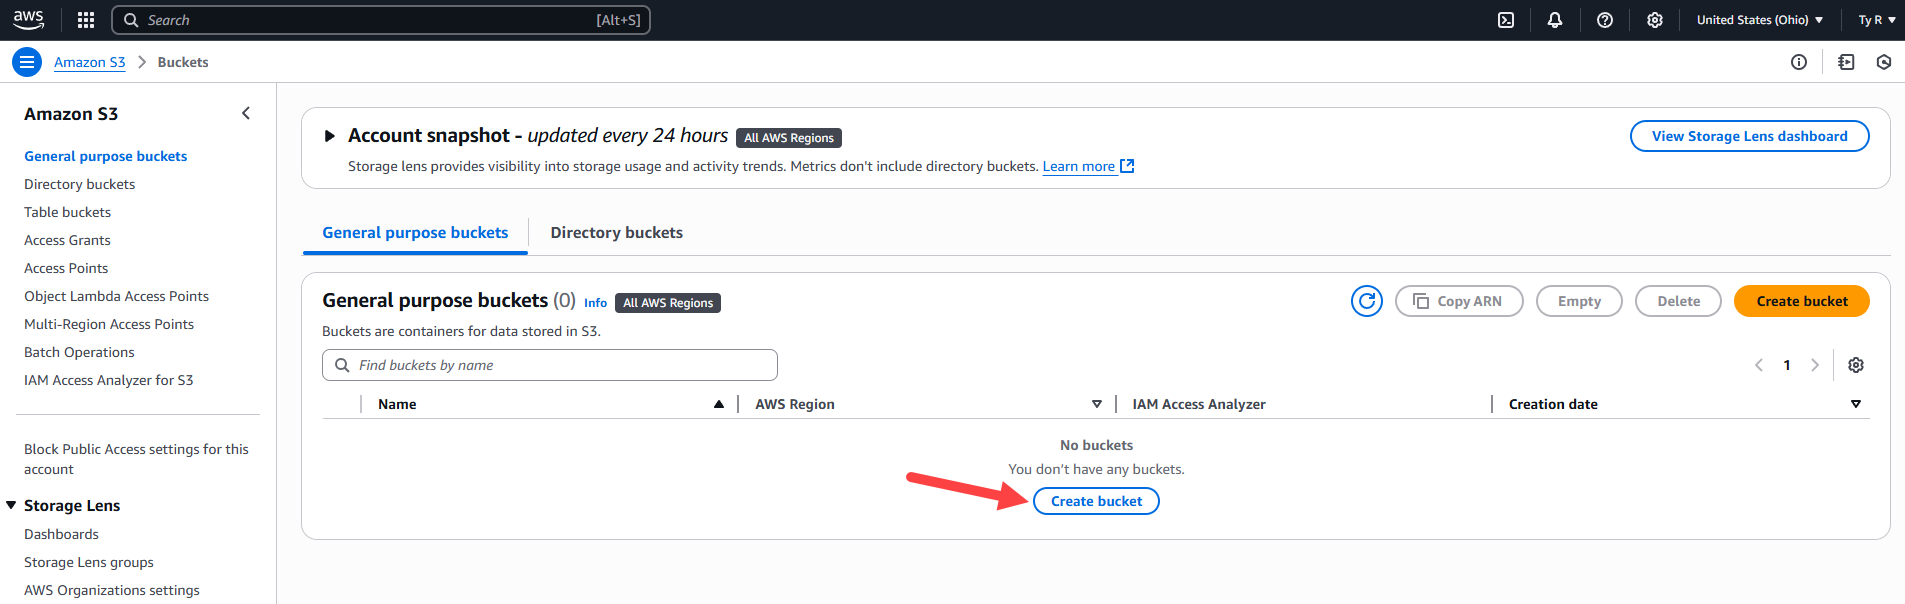Go to next page of buckets
The image size is (1905, 604).
tap(1815, 365)
